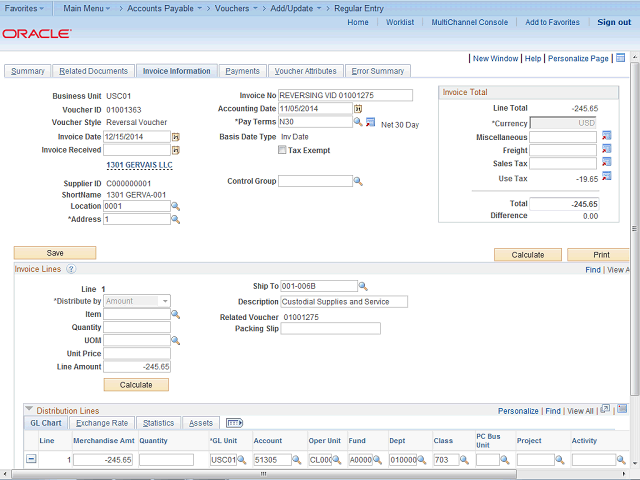Switch to the Payments tab
The width and height of the screenshot is (640, 480).
242,71
